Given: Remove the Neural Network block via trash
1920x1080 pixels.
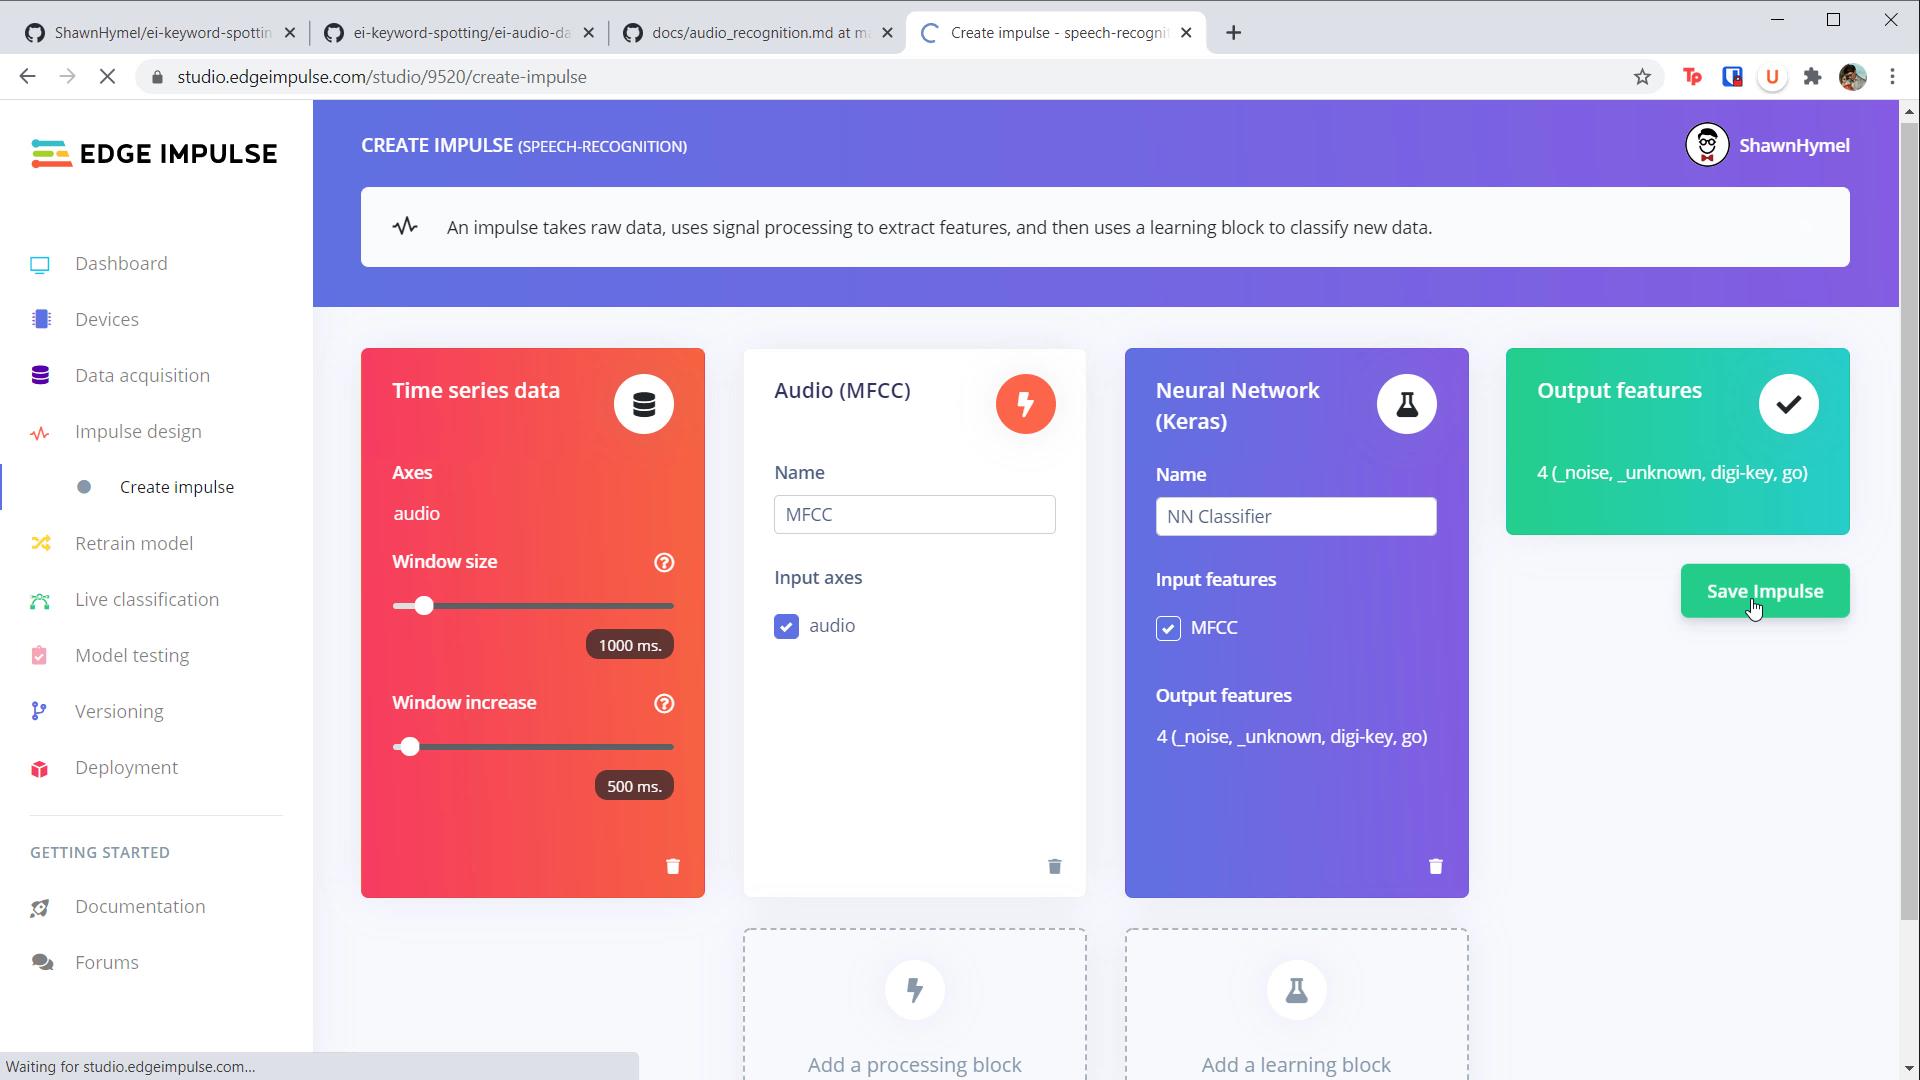Looking at the screenshot, I should (1435, 866).
